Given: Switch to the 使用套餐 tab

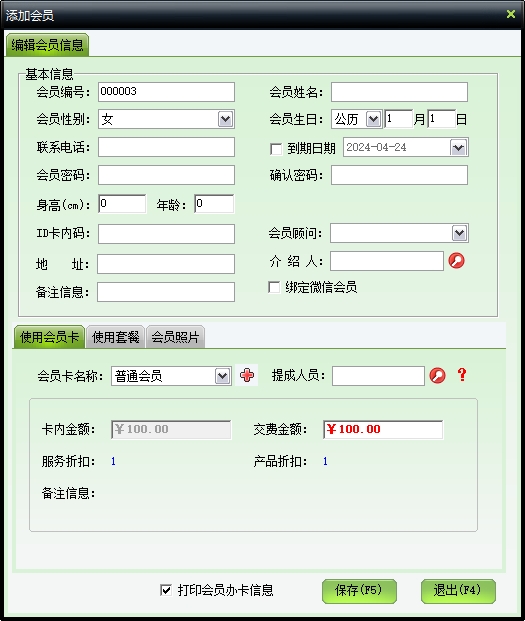Looking at the screenshot, I should tap(116, 337).
